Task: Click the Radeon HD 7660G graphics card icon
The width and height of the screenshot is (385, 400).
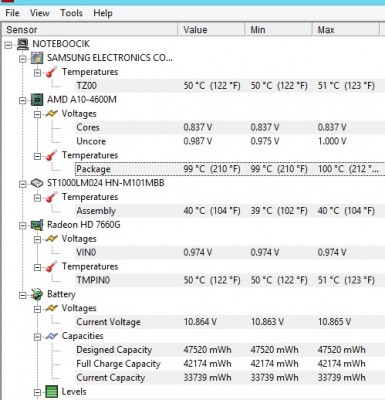Action: pyautogui.click(x=37, y=225)
